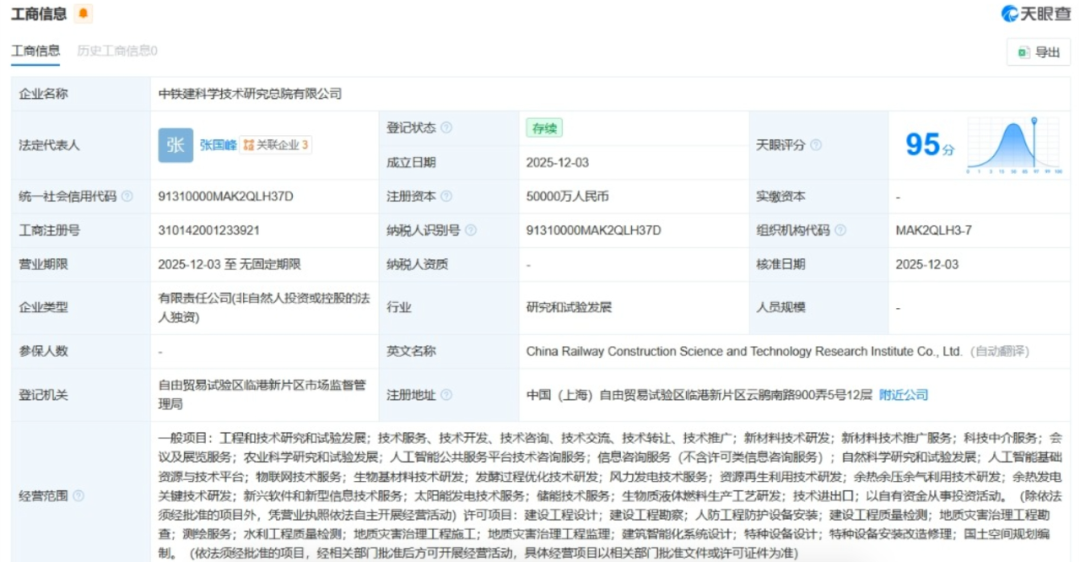Open the 工商信息 tab
This screenshot has height=562, width=1080.
35,51
